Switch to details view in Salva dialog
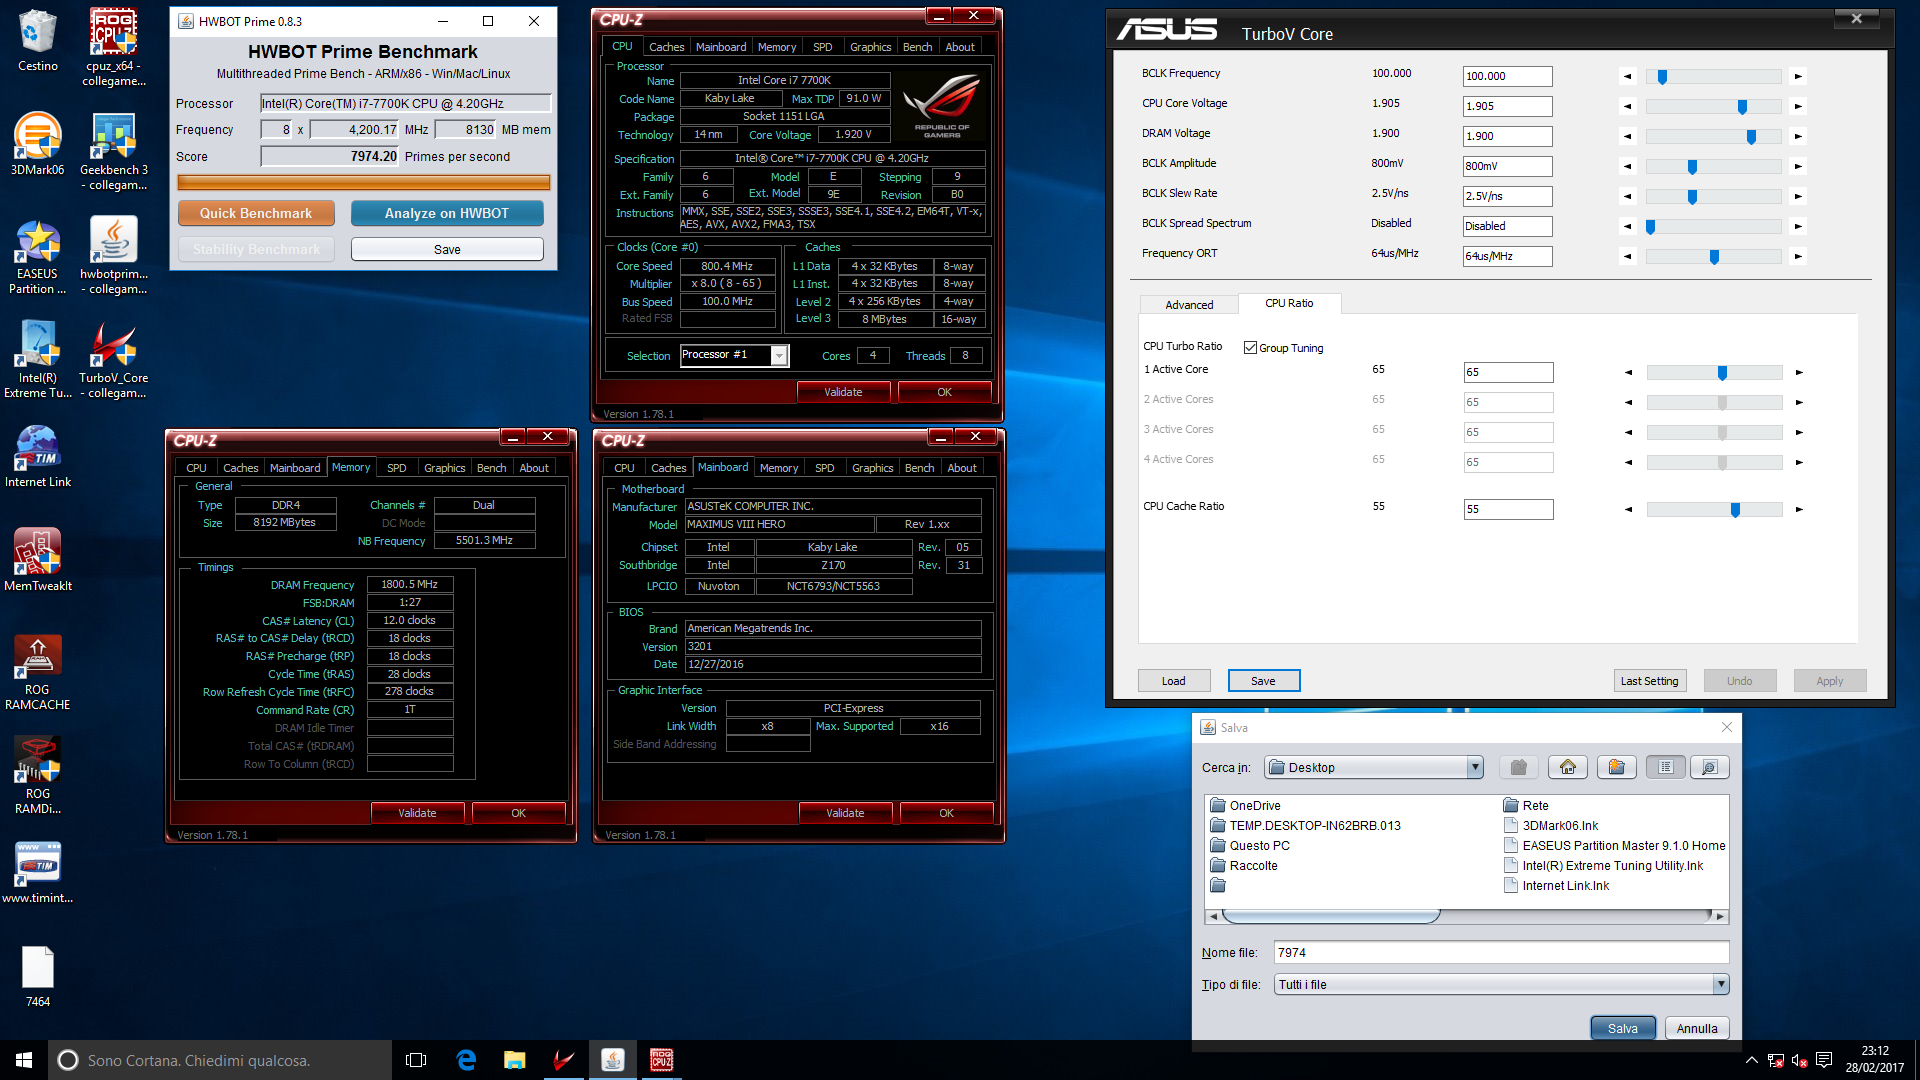 (x=1709, y=767)
